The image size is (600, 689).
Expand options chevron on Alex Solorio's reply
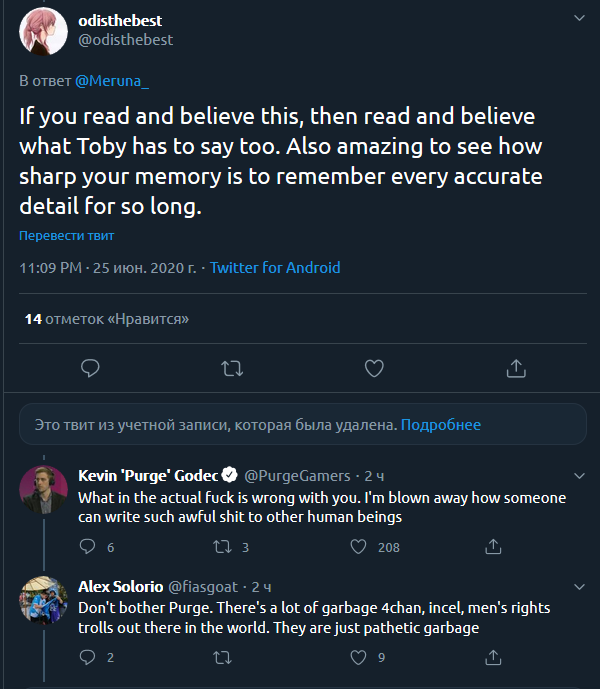[579, 585]
